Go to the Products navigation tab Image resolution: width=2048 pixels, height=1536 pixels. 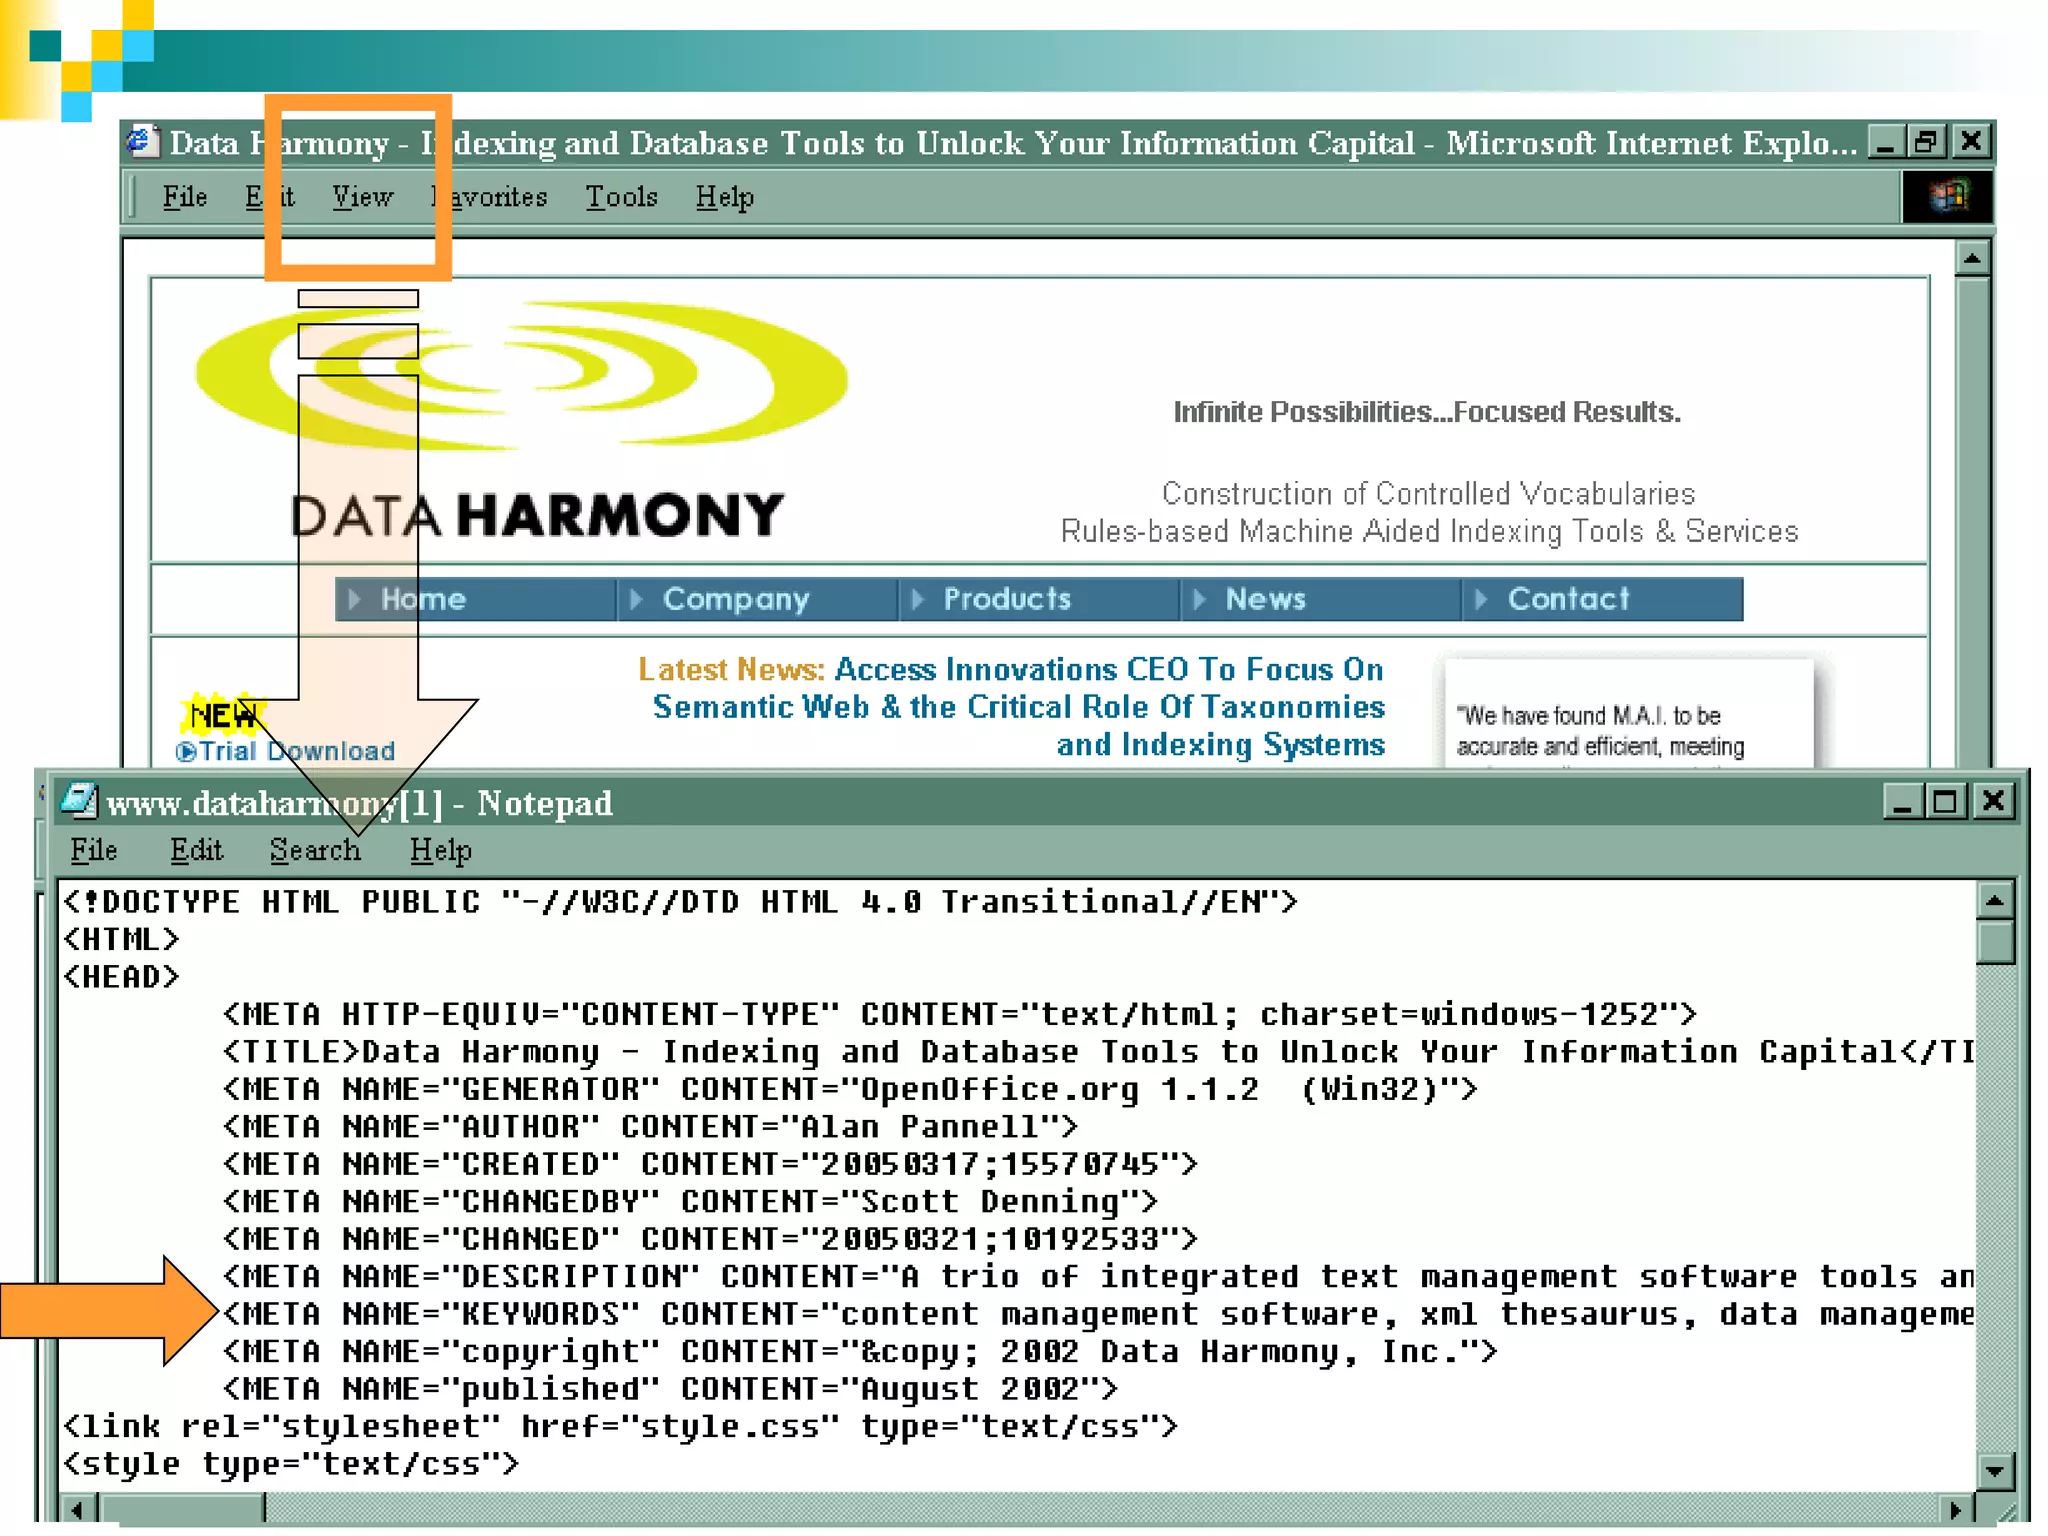[1006, 599]
